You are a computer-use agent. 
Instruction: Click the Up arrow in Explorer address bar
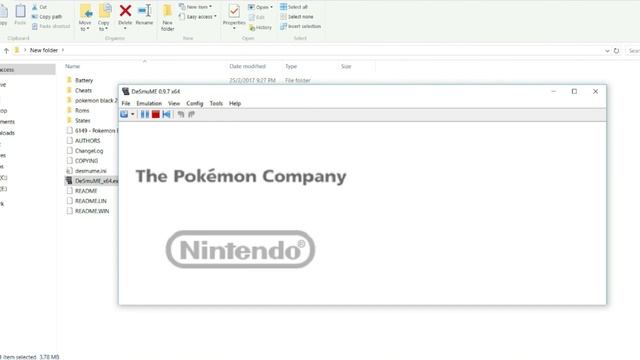6,51
